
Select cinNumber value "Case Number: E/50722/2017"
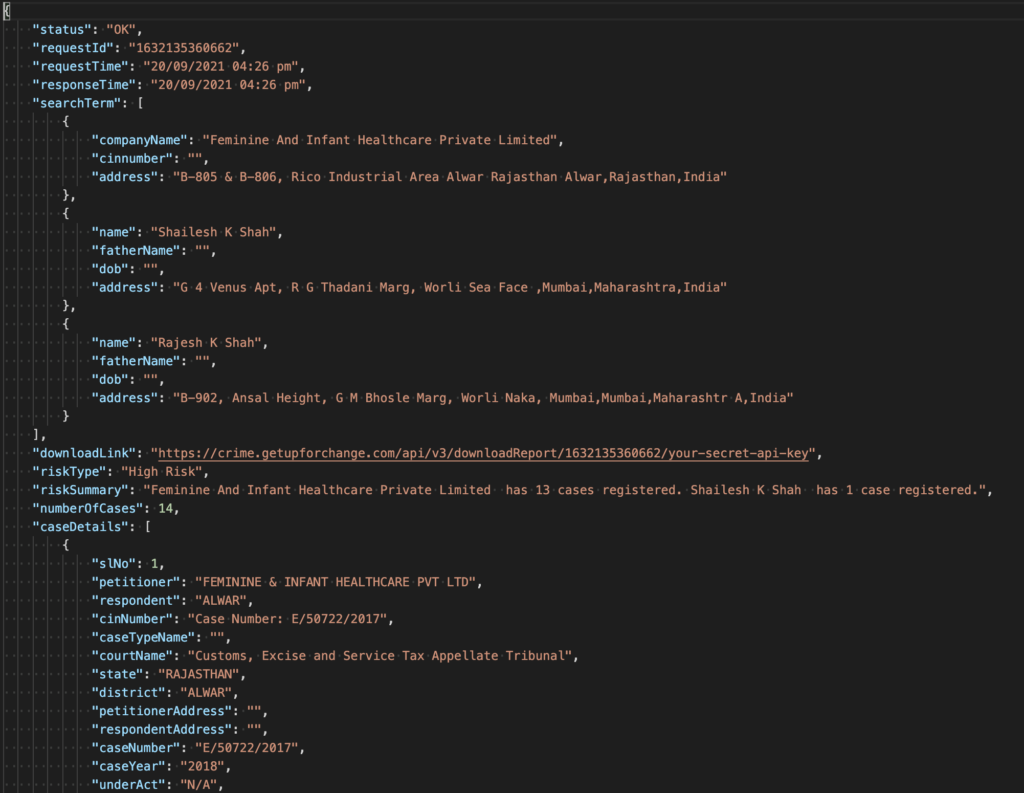pos(287,619)
